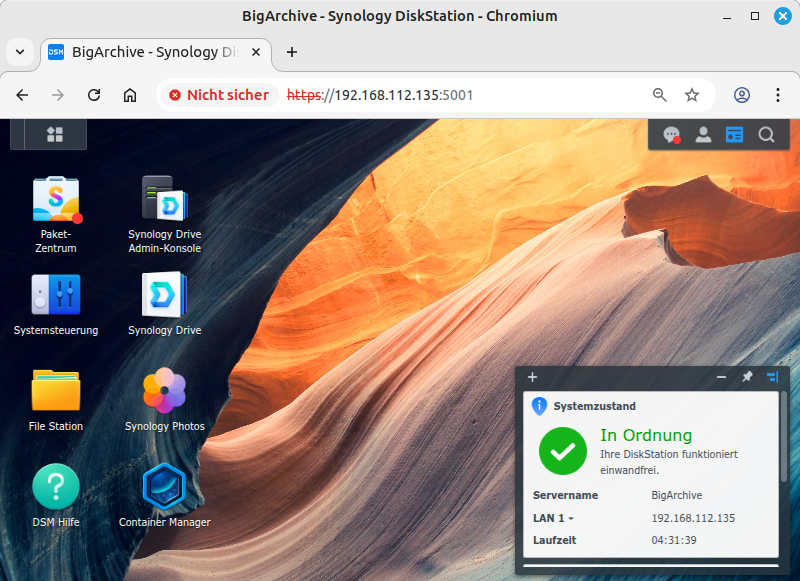
Task: Open Paket-Zentrum from the desktop
Action: 56,200
